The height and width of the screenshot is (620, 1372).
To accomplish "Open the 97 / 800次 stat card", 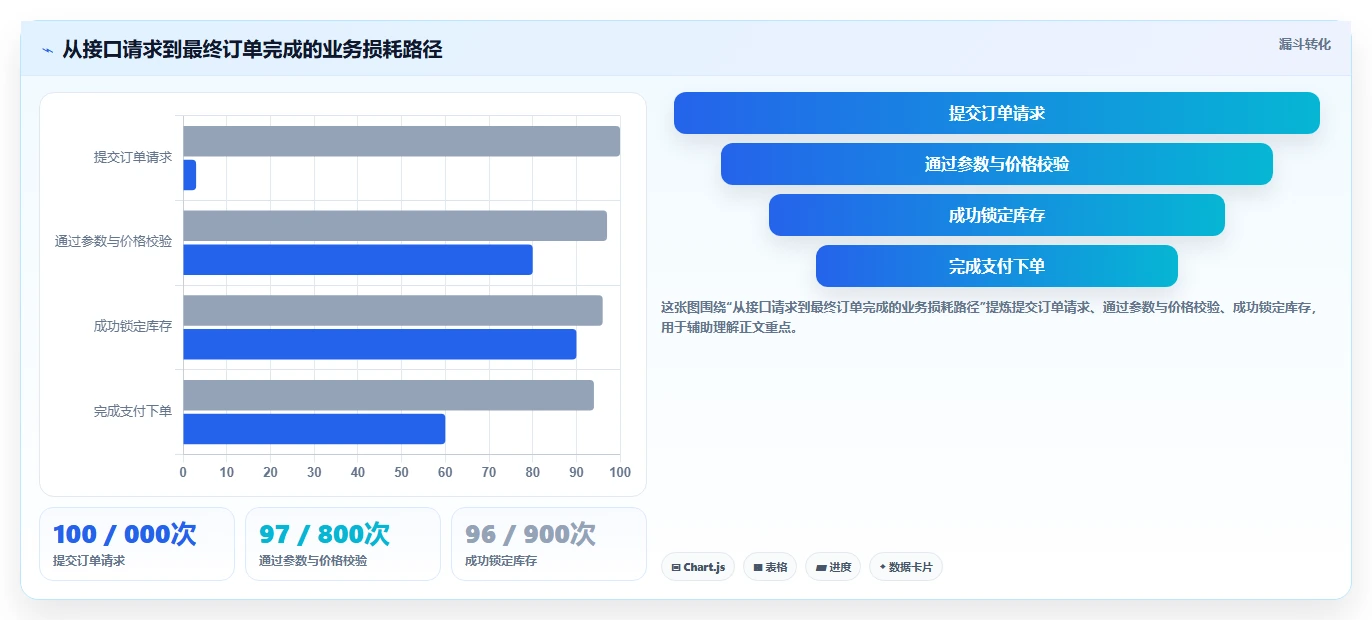I will coord(343,544).
